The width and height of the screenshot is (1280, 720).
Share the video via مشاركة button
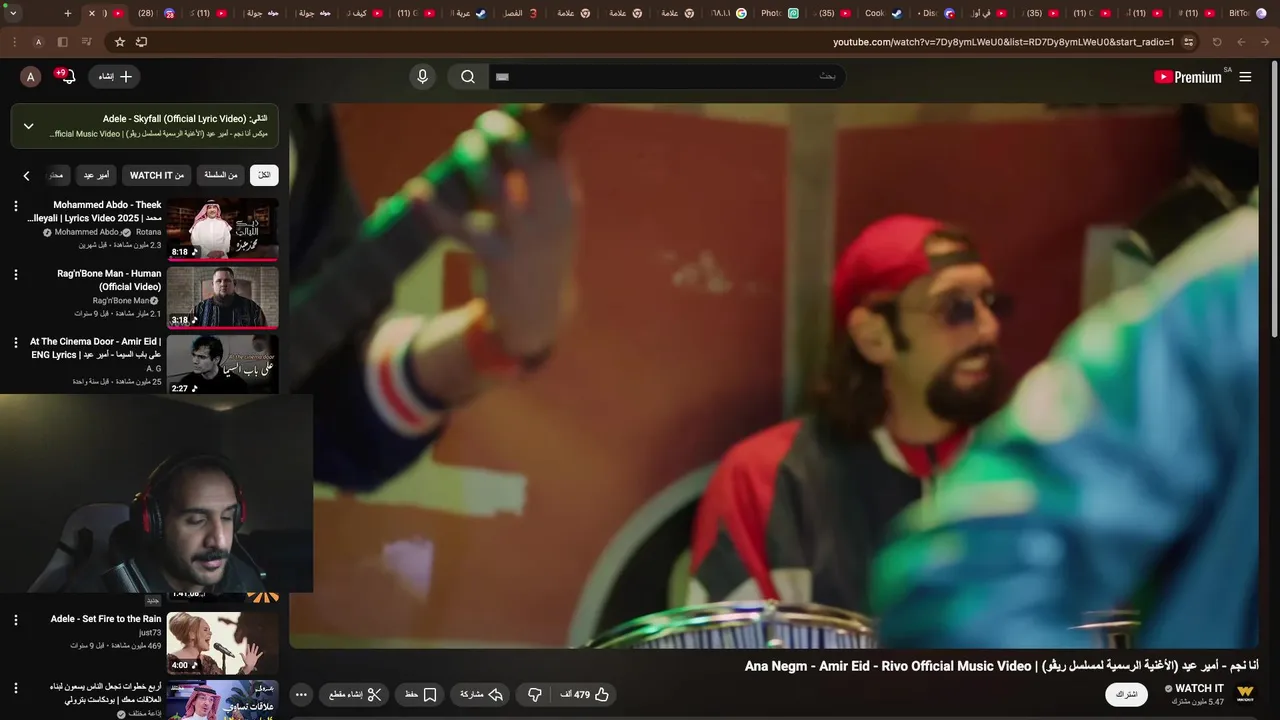click(x=482, y=694)
